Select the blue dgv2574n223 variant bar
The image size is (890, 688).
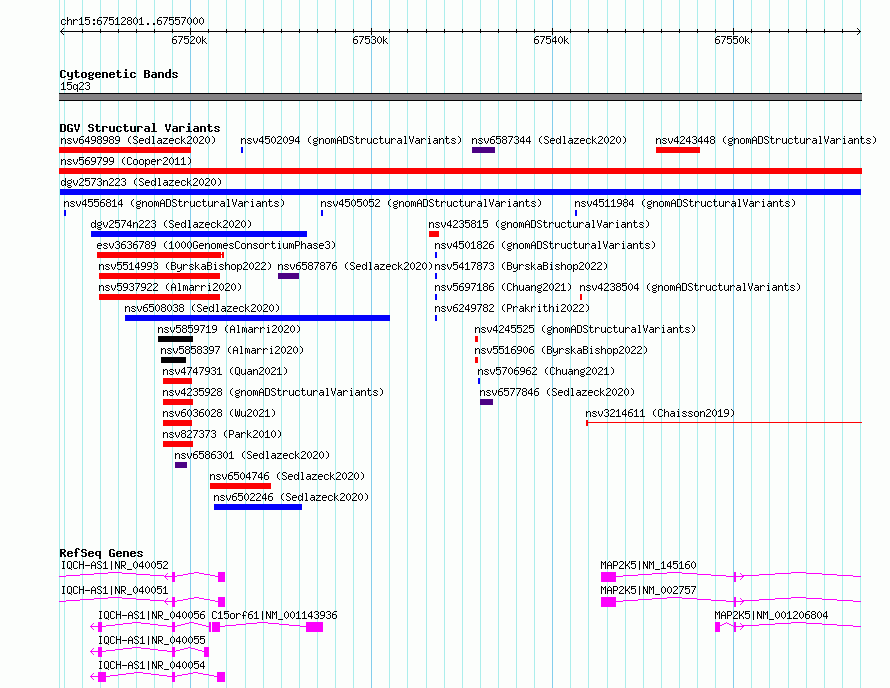[x=199, y=234]
